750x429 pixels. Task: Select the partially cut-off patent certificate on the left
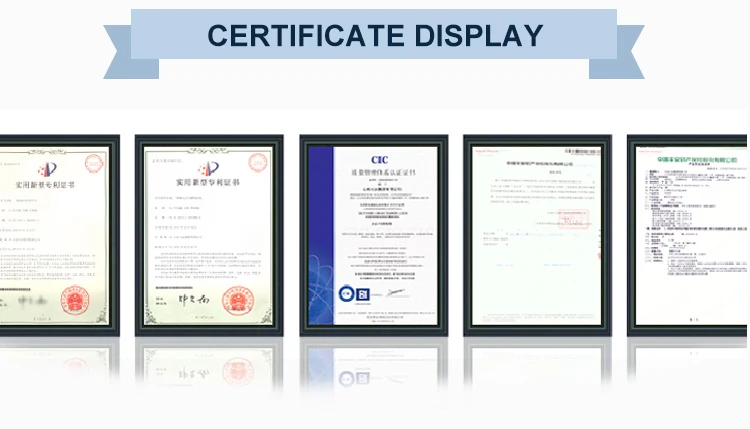pyautogui.click(x=59, y=235)
